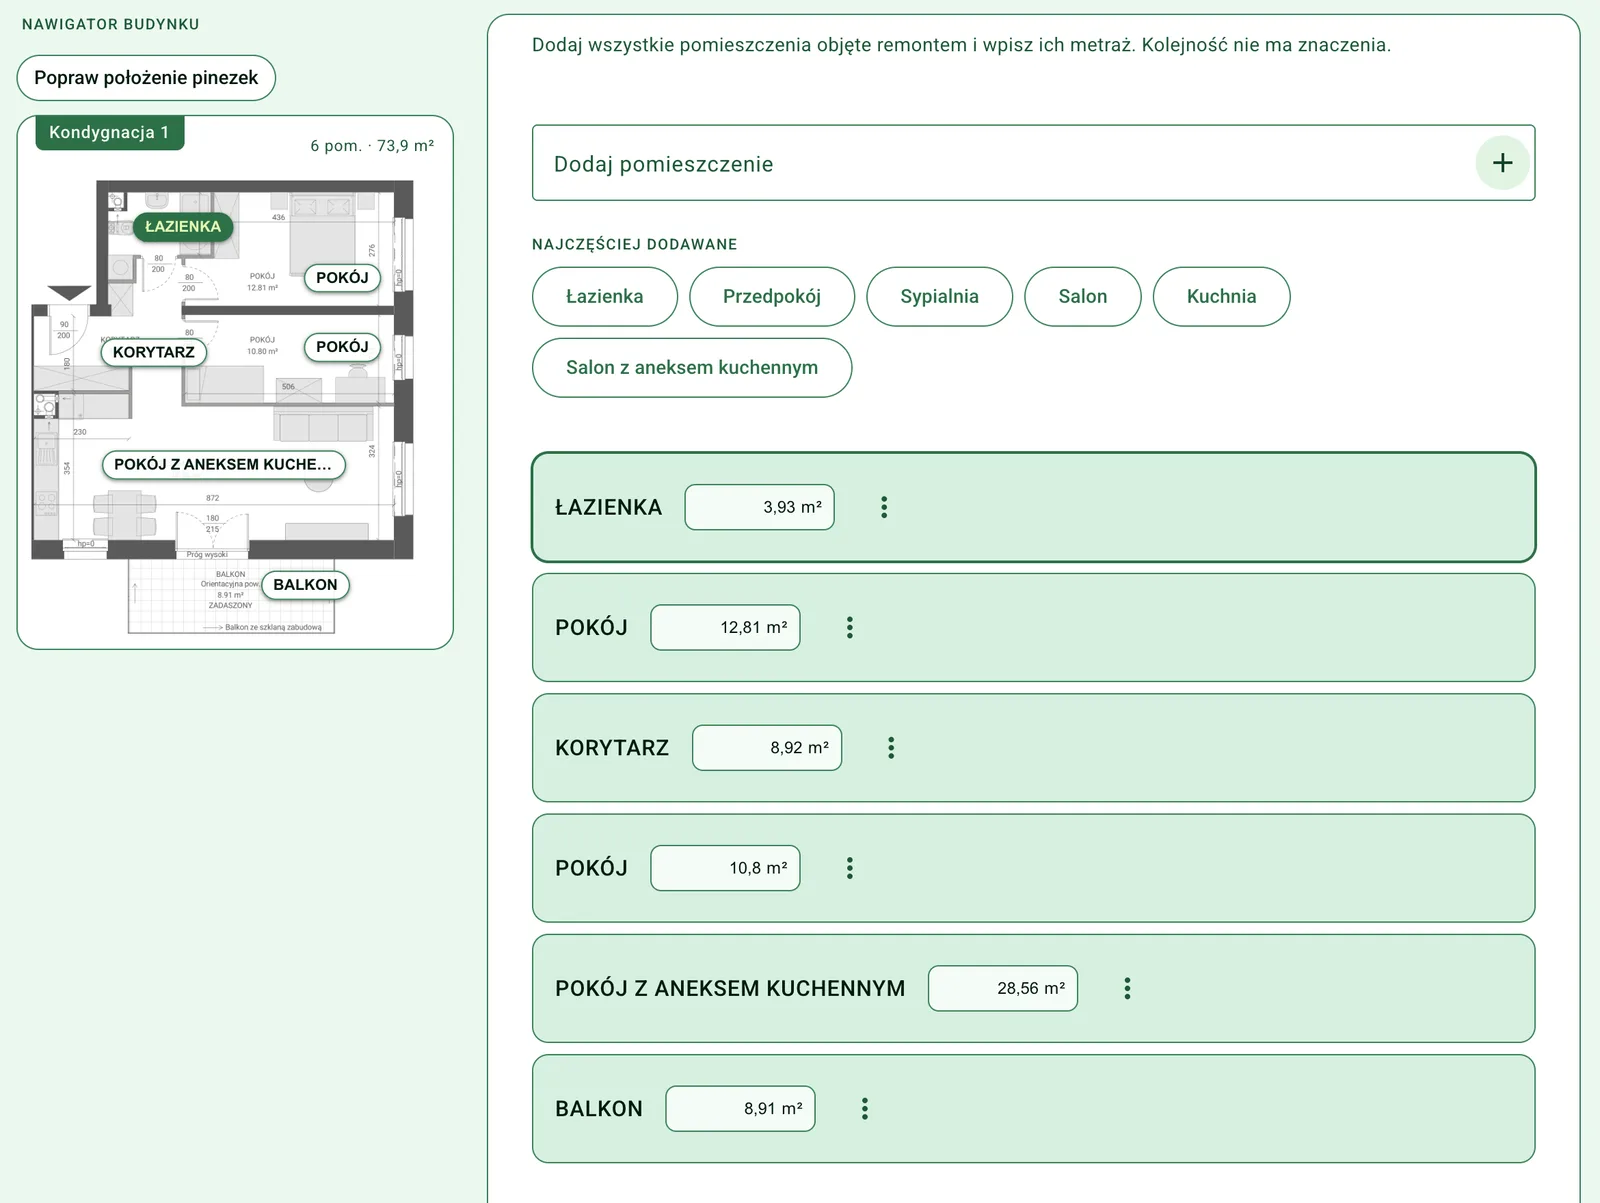This screenshot has height=1203, width=1600.
Task: Edit KORYTARZ area field 8,92 m²
Action: pos(767,748)
